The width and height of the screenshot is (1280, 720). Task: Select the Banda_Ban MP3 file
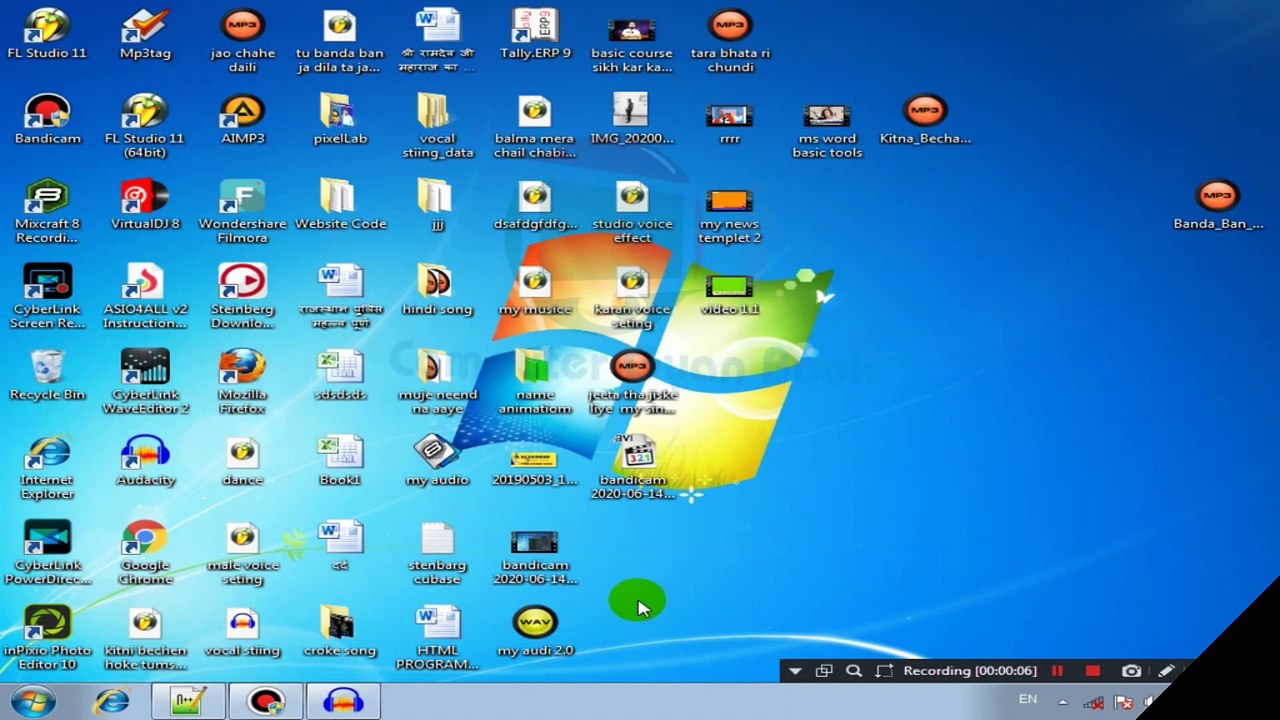pos(1218,205)
